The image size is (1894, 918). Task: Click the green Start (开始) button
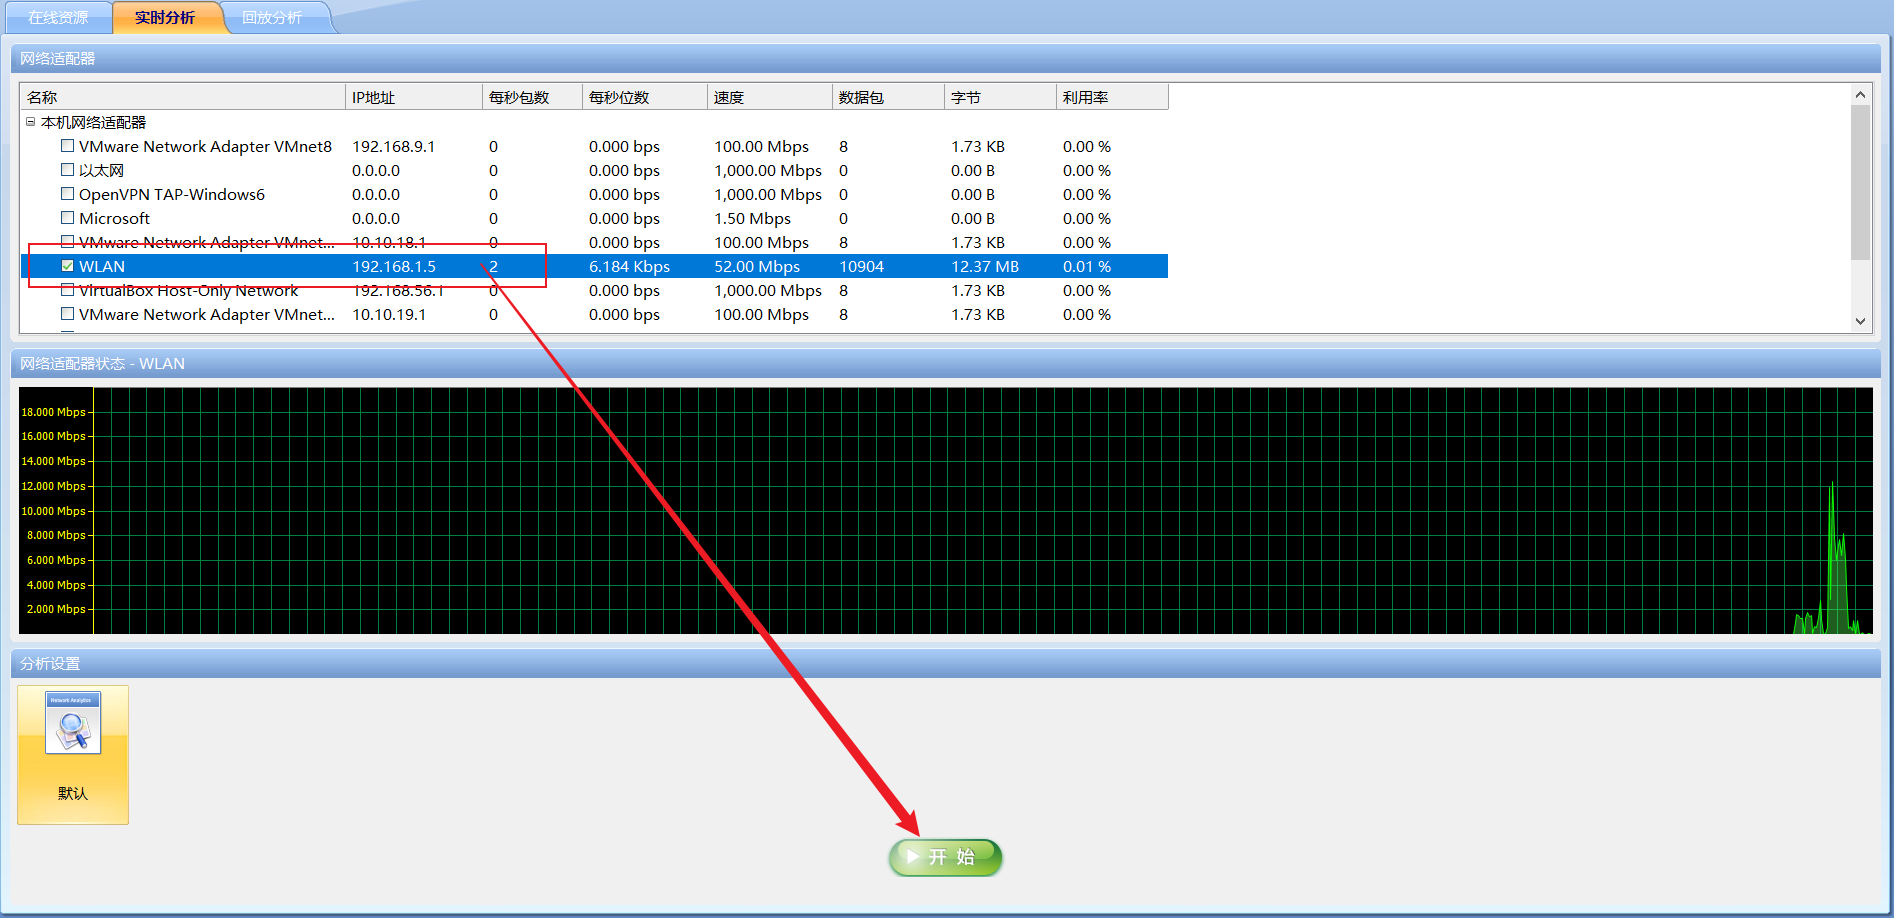(946, 857)
